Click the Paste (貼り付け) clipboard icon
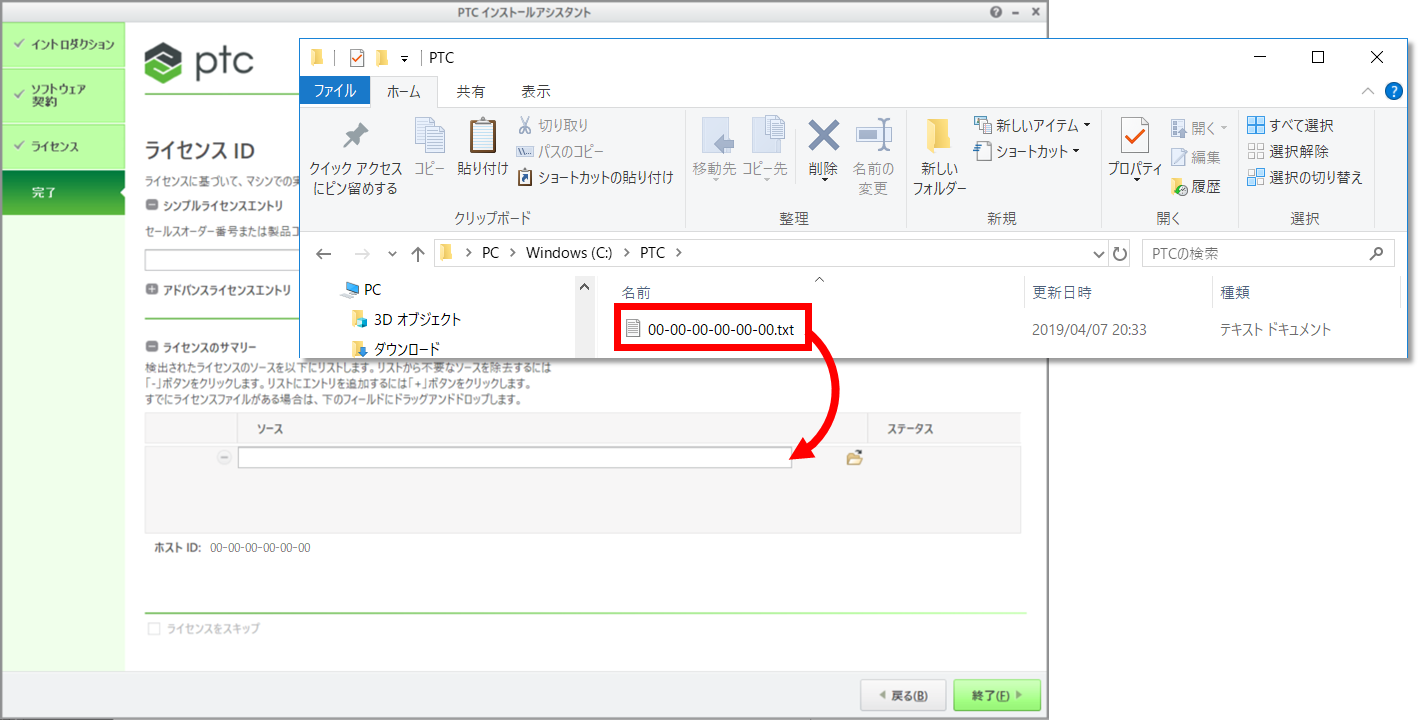 click(483, 137)
